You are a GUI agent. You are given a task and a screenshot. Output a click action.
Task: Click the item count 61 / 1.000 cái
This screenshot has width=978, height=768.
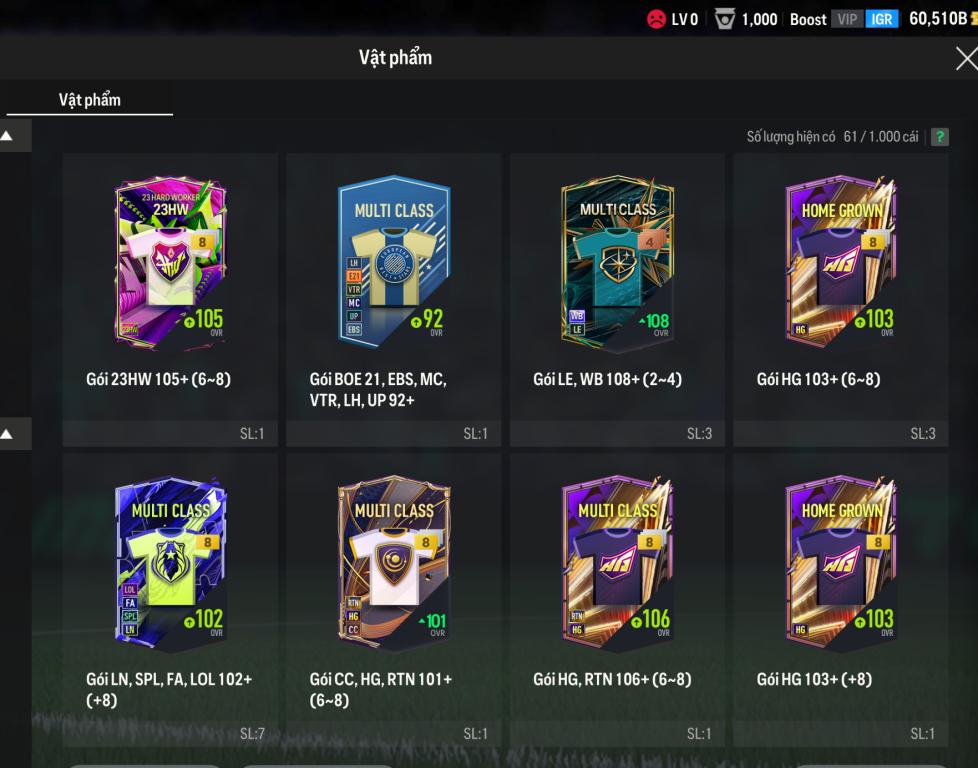tap(881, 137)
